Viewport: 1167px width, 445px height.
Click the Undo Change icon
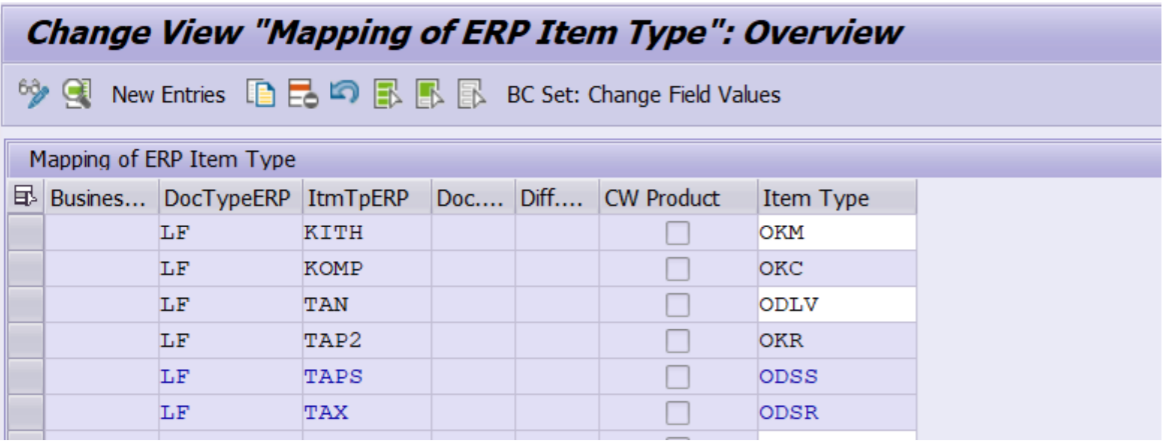tap(343, 95)
